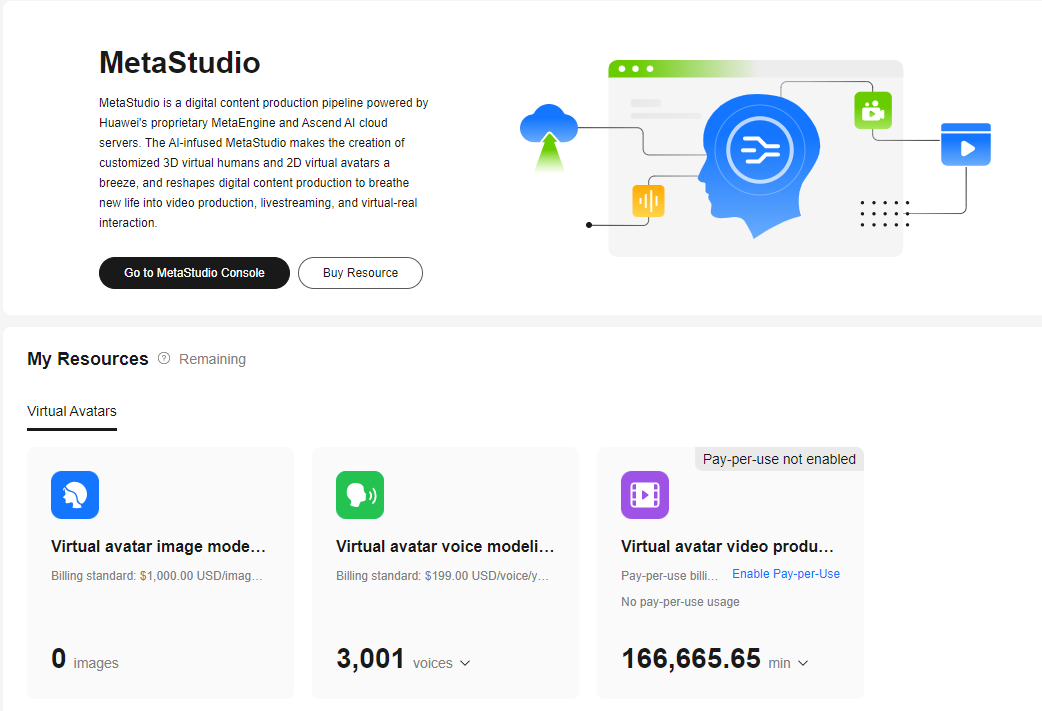The image size is (1042, 711).
Task: Click the purple video production icon
Action: [x=645, y=495]
